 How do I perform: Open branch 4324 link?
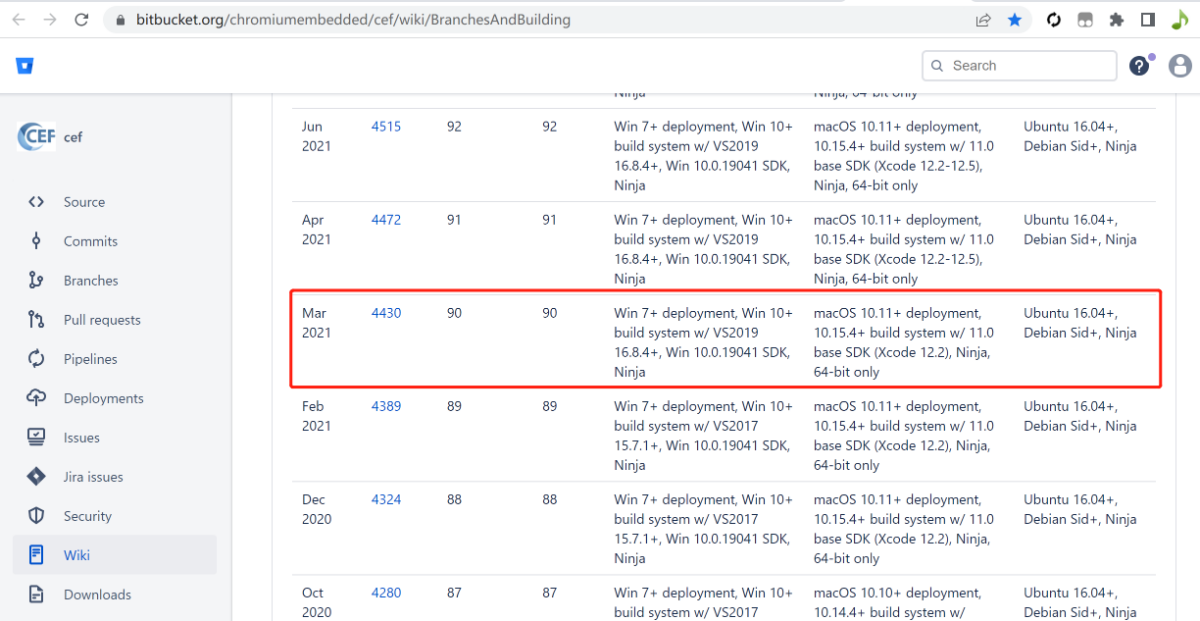tap(386, 499)
